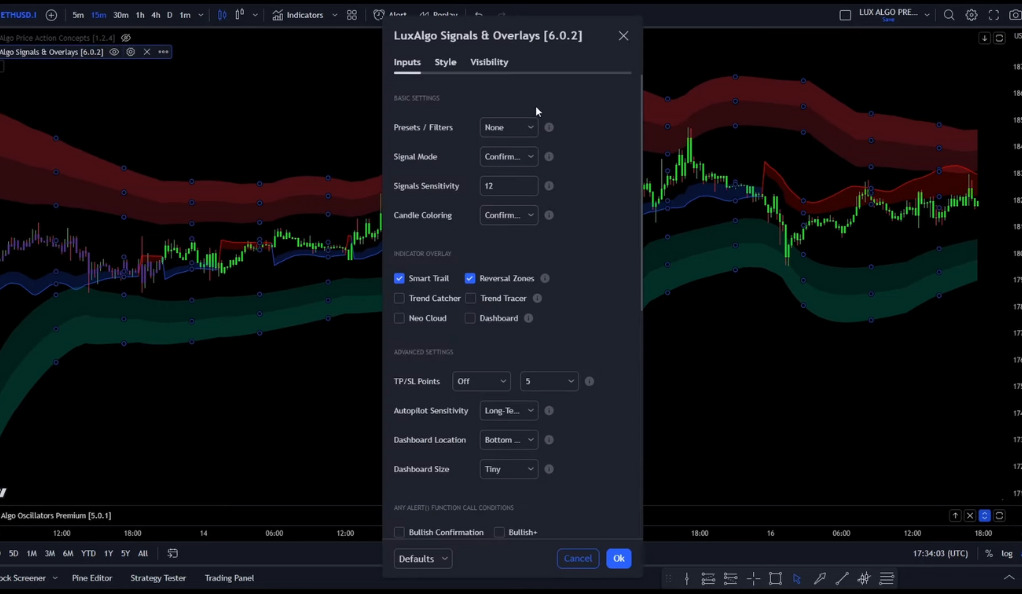This screenshot has width=1022, height=594.
Task: Show info for Dashboard Size
Action: click(x=549, y=469)
